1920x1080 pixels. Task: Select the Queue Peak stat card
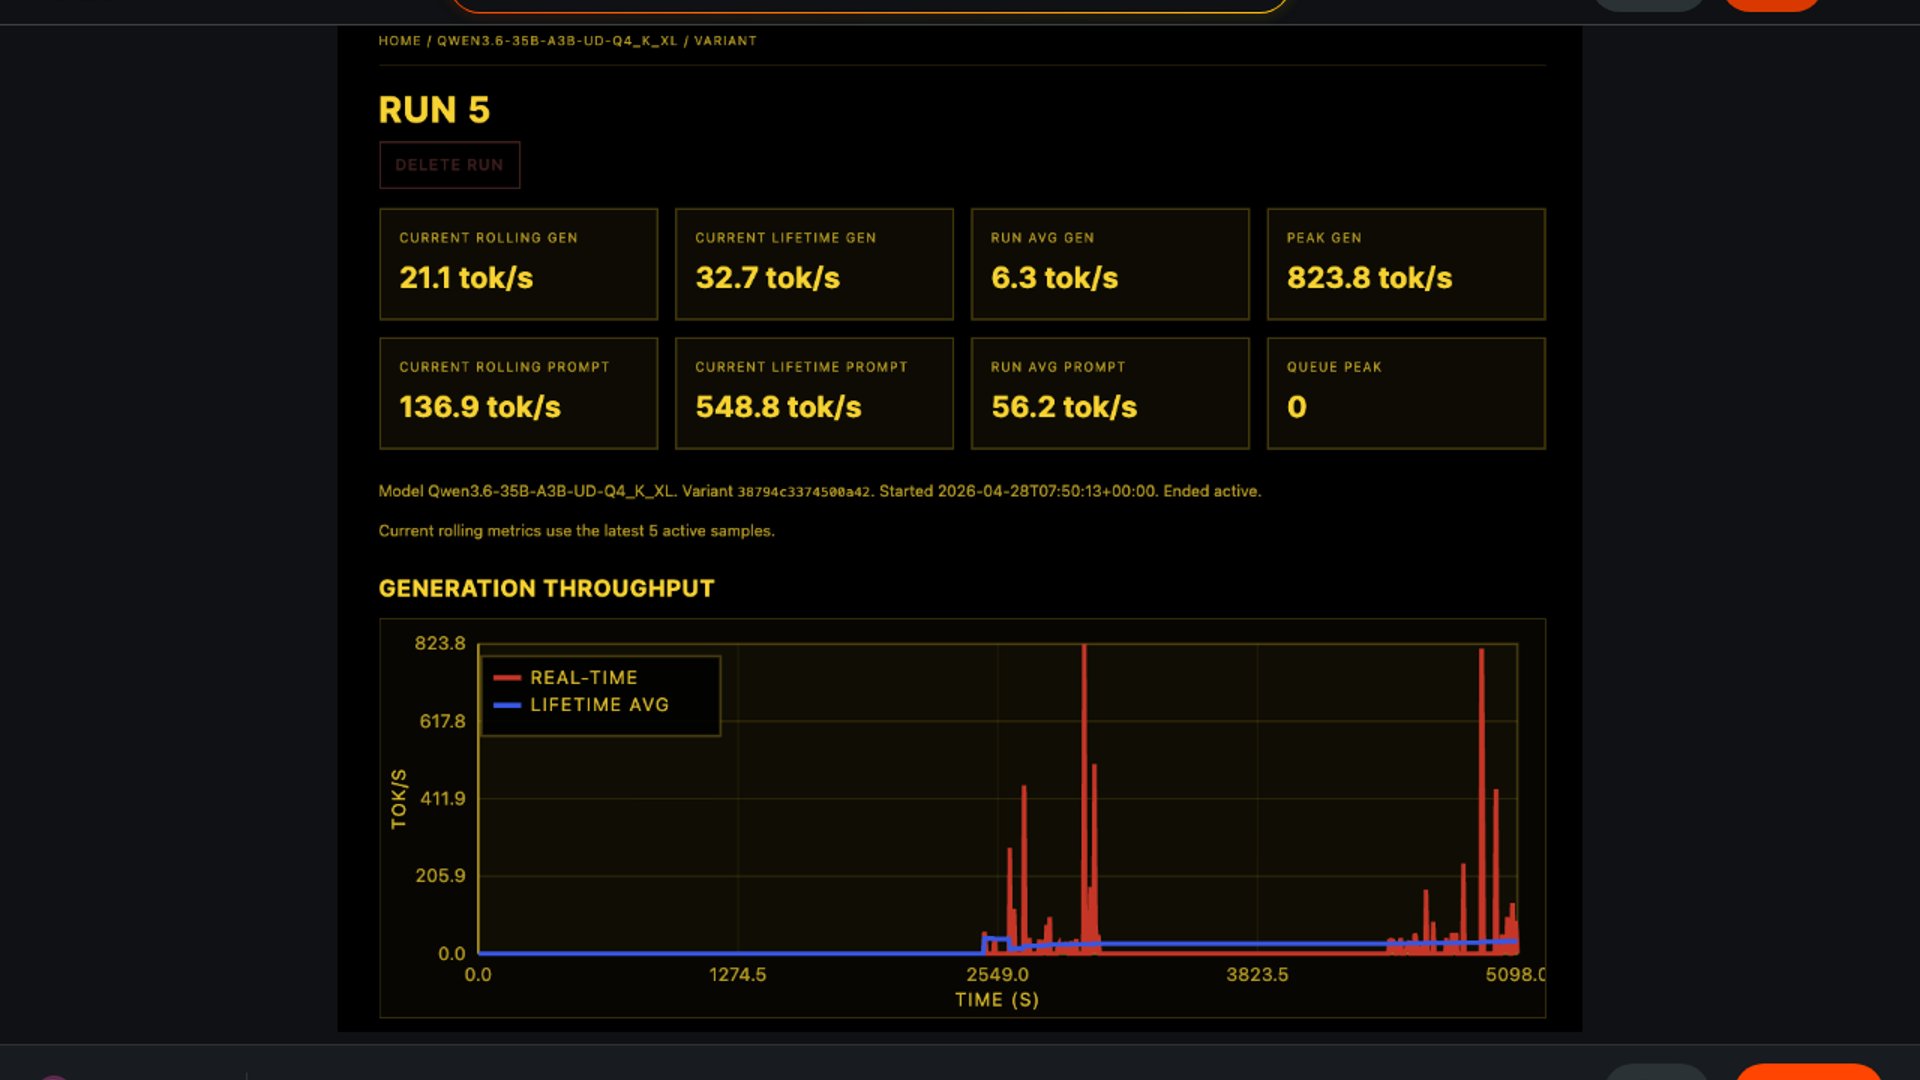(x=1406, y=393)
